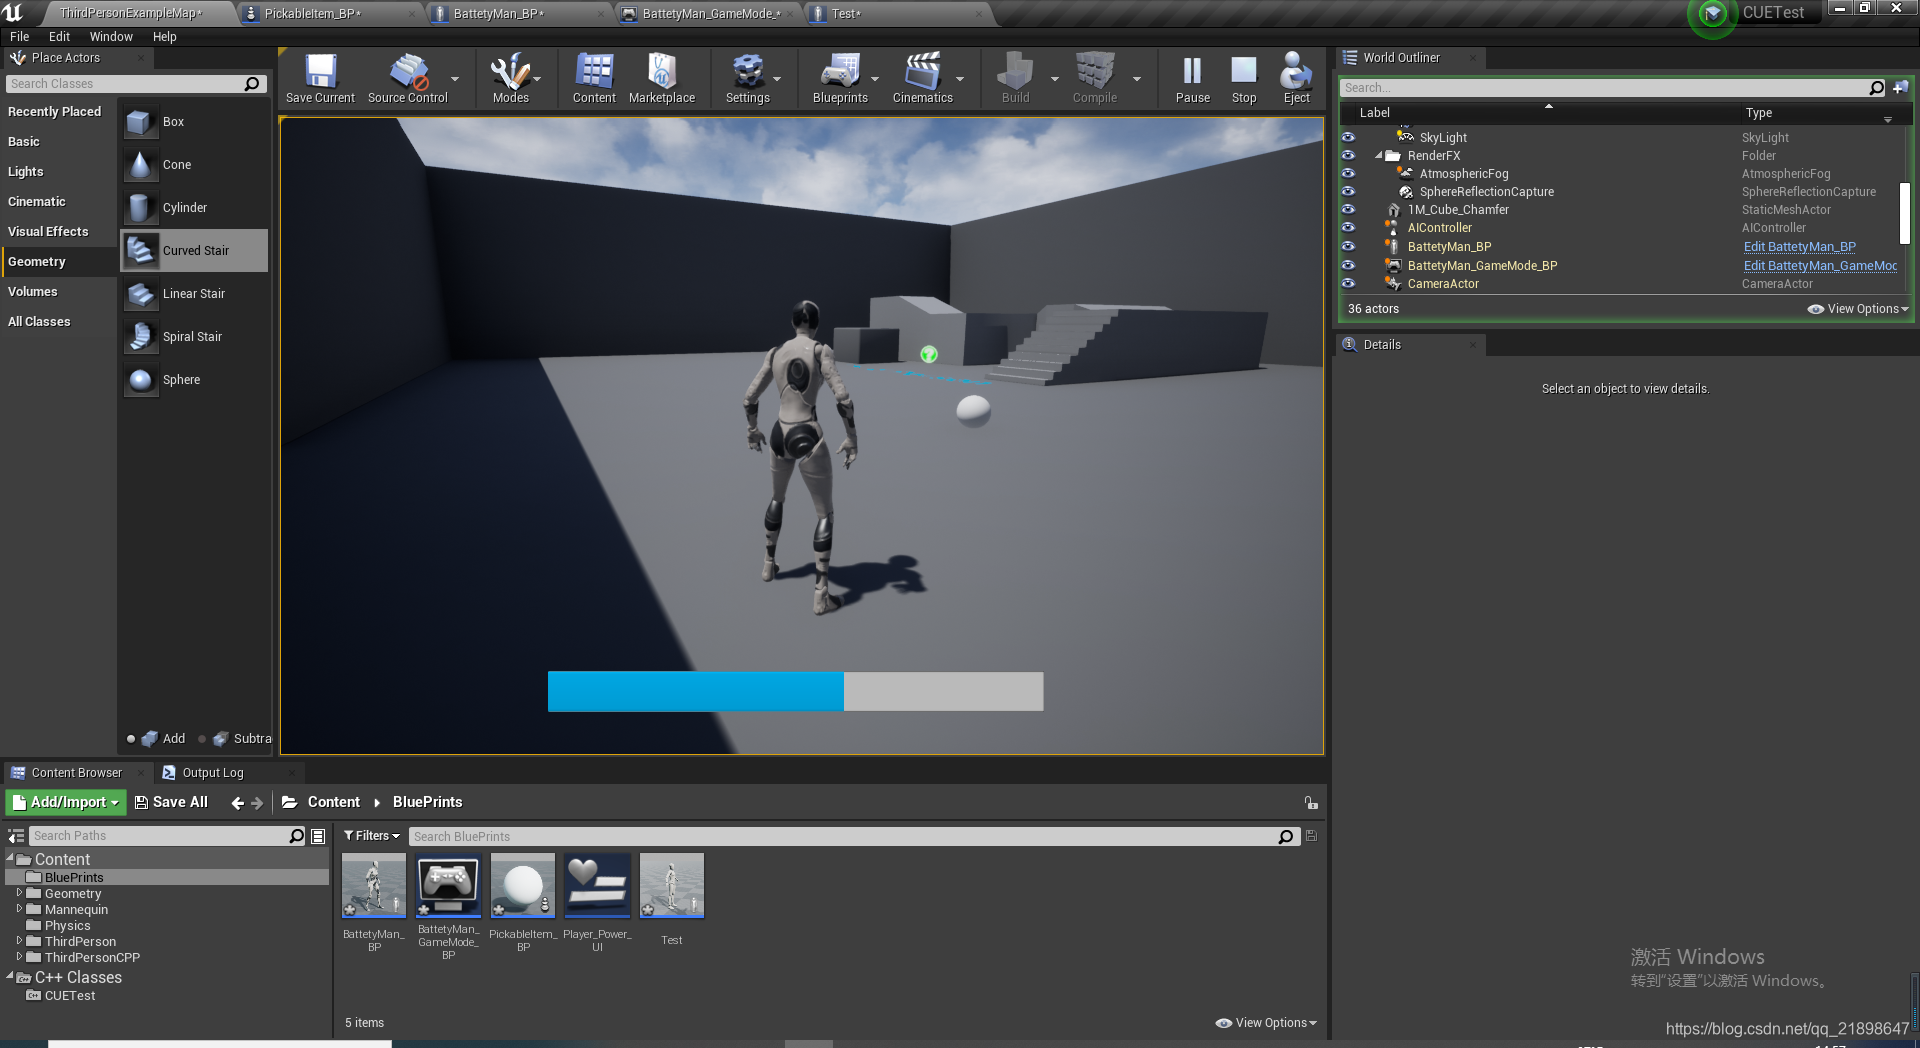Collapse the RenderFX folder

coord(1377,155)
